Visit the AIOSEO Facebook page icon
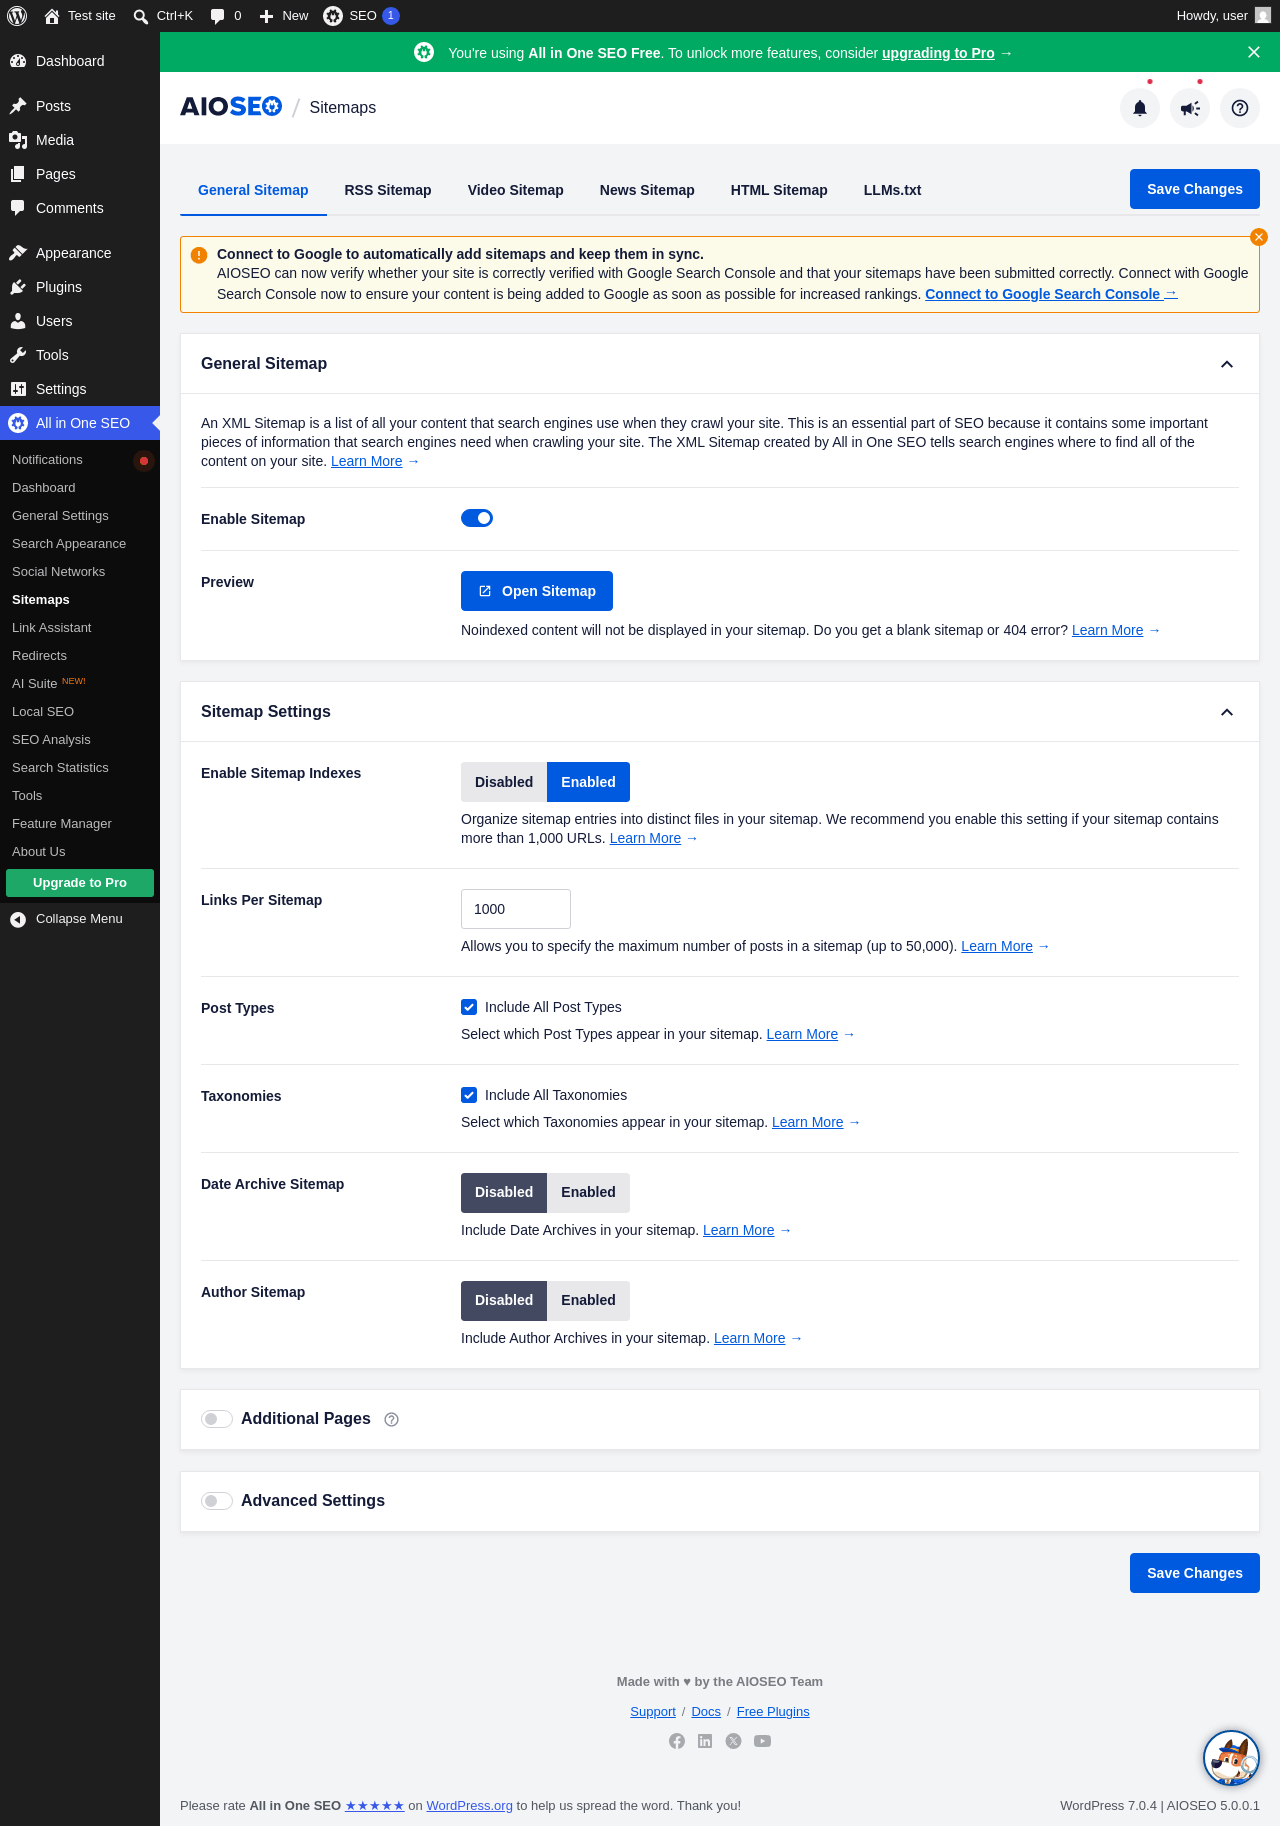Viewport: 1280px width, 1826px height. click(677, 1741)
